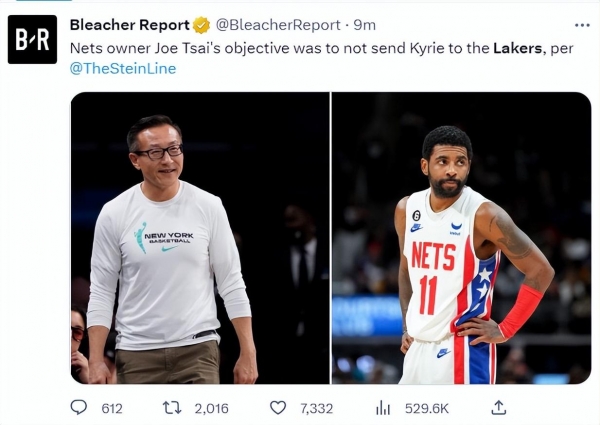This screenshot has height=425, width=600.
Task: Click the 612 replies count
Action: point(112,409)
